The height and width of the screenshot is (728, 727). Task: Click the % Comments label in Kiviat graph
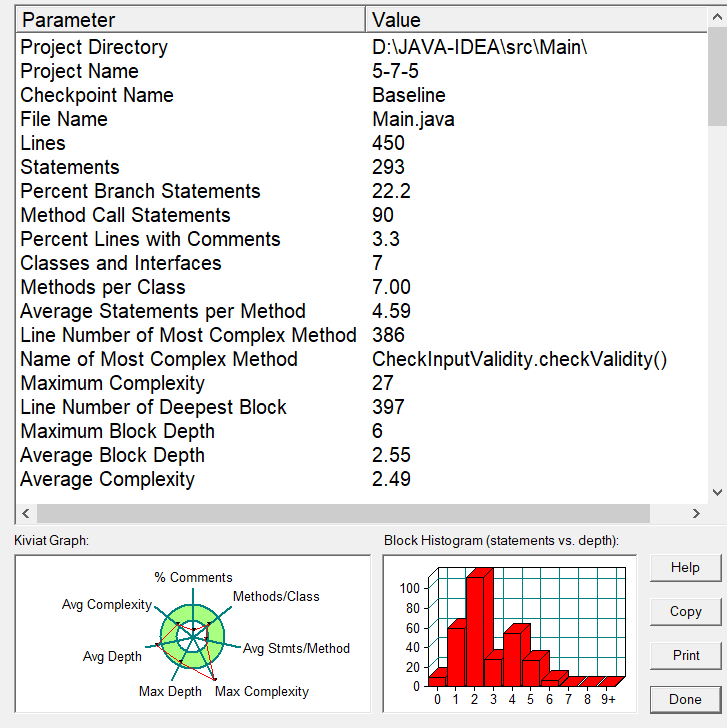[193, 577]
